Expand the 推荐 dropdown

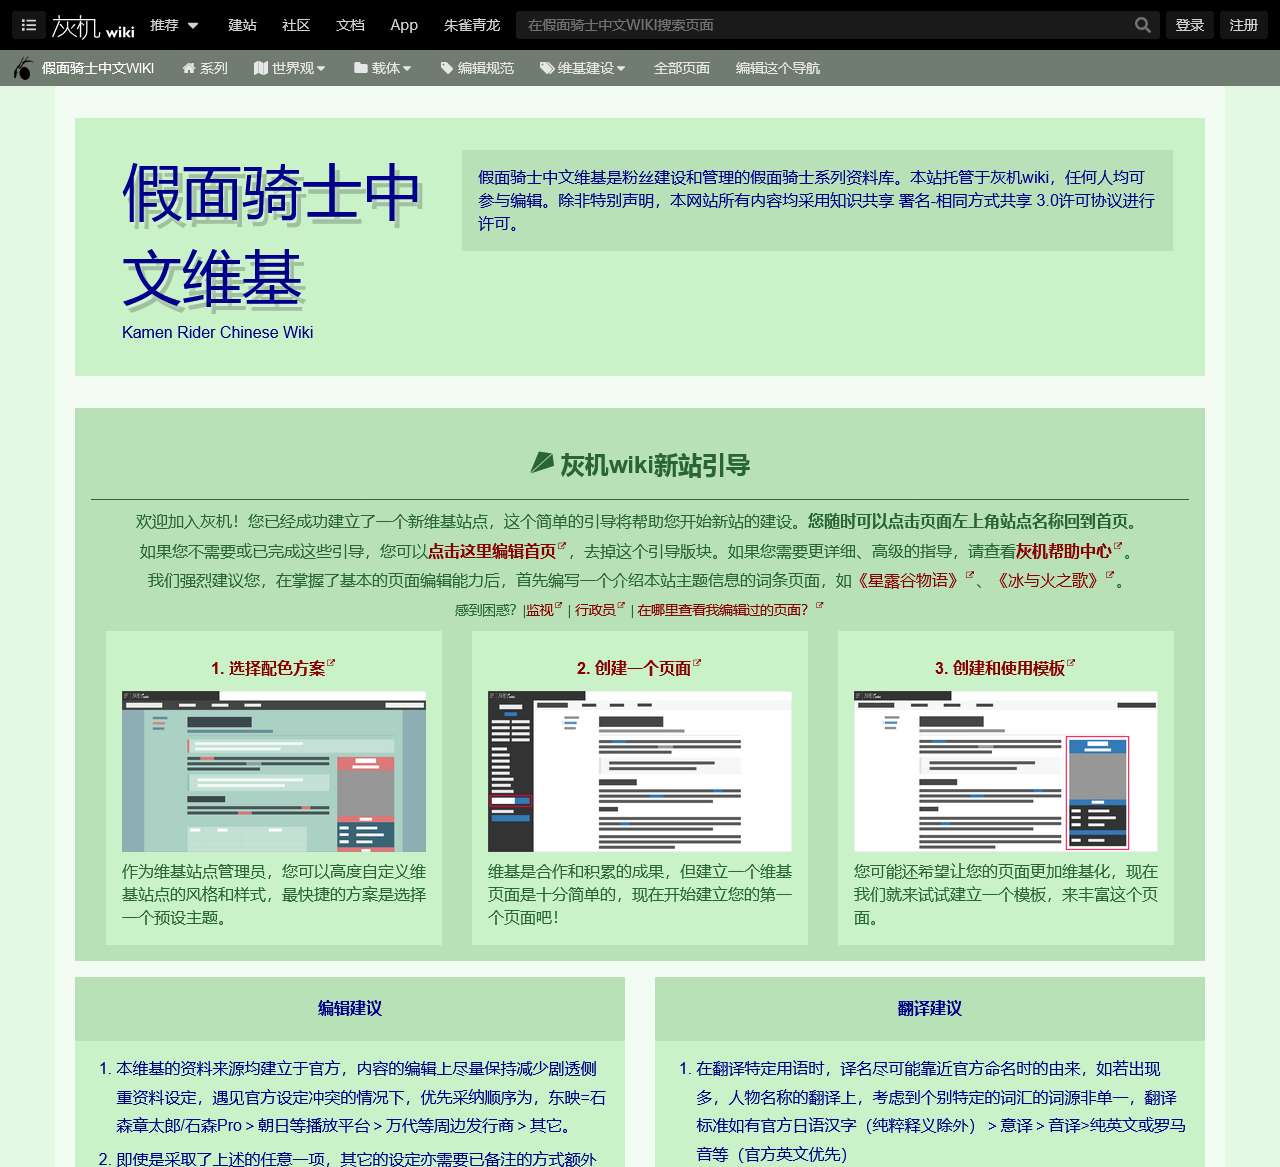tap(175, 25)
